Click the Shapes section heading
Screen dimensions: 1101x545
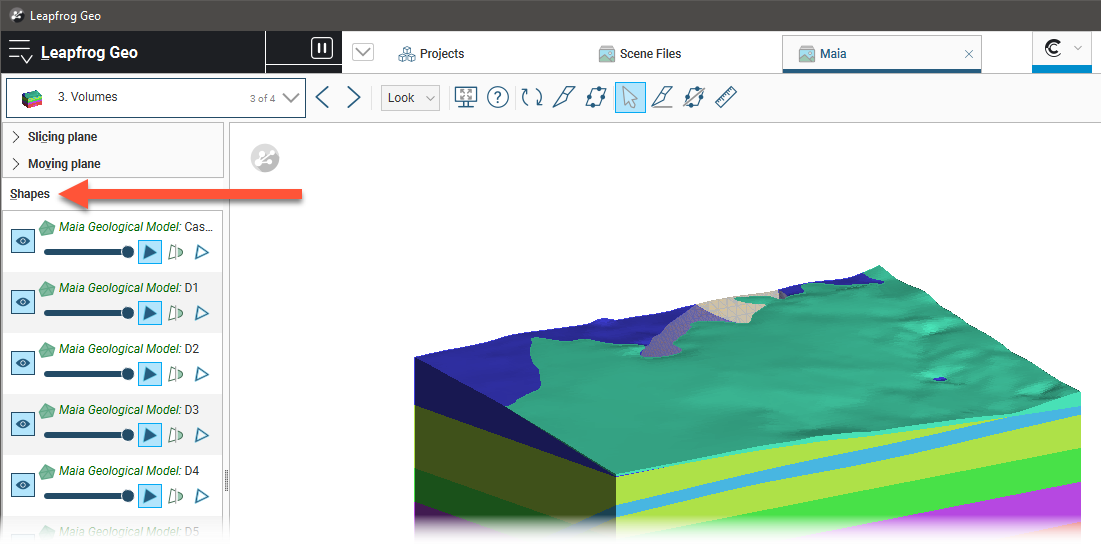pos(30,194)
